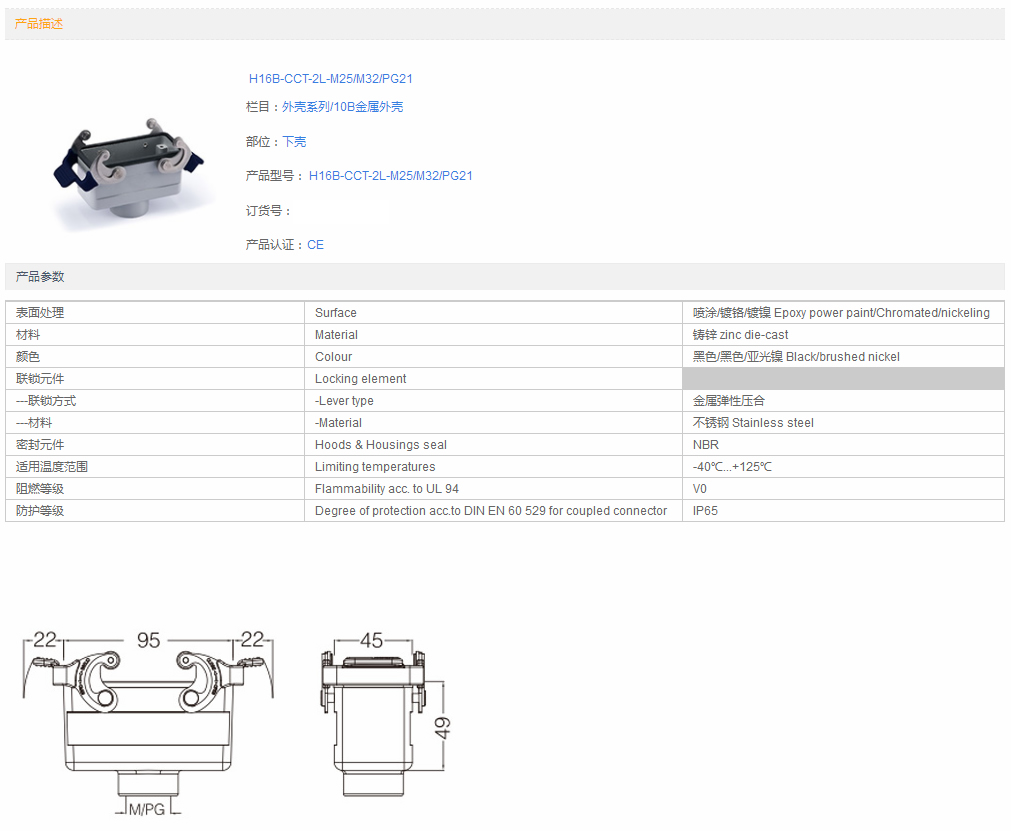
Task: Open the 外壳系列/10B金属外壳 category link
Action: [x=342, y=107]
